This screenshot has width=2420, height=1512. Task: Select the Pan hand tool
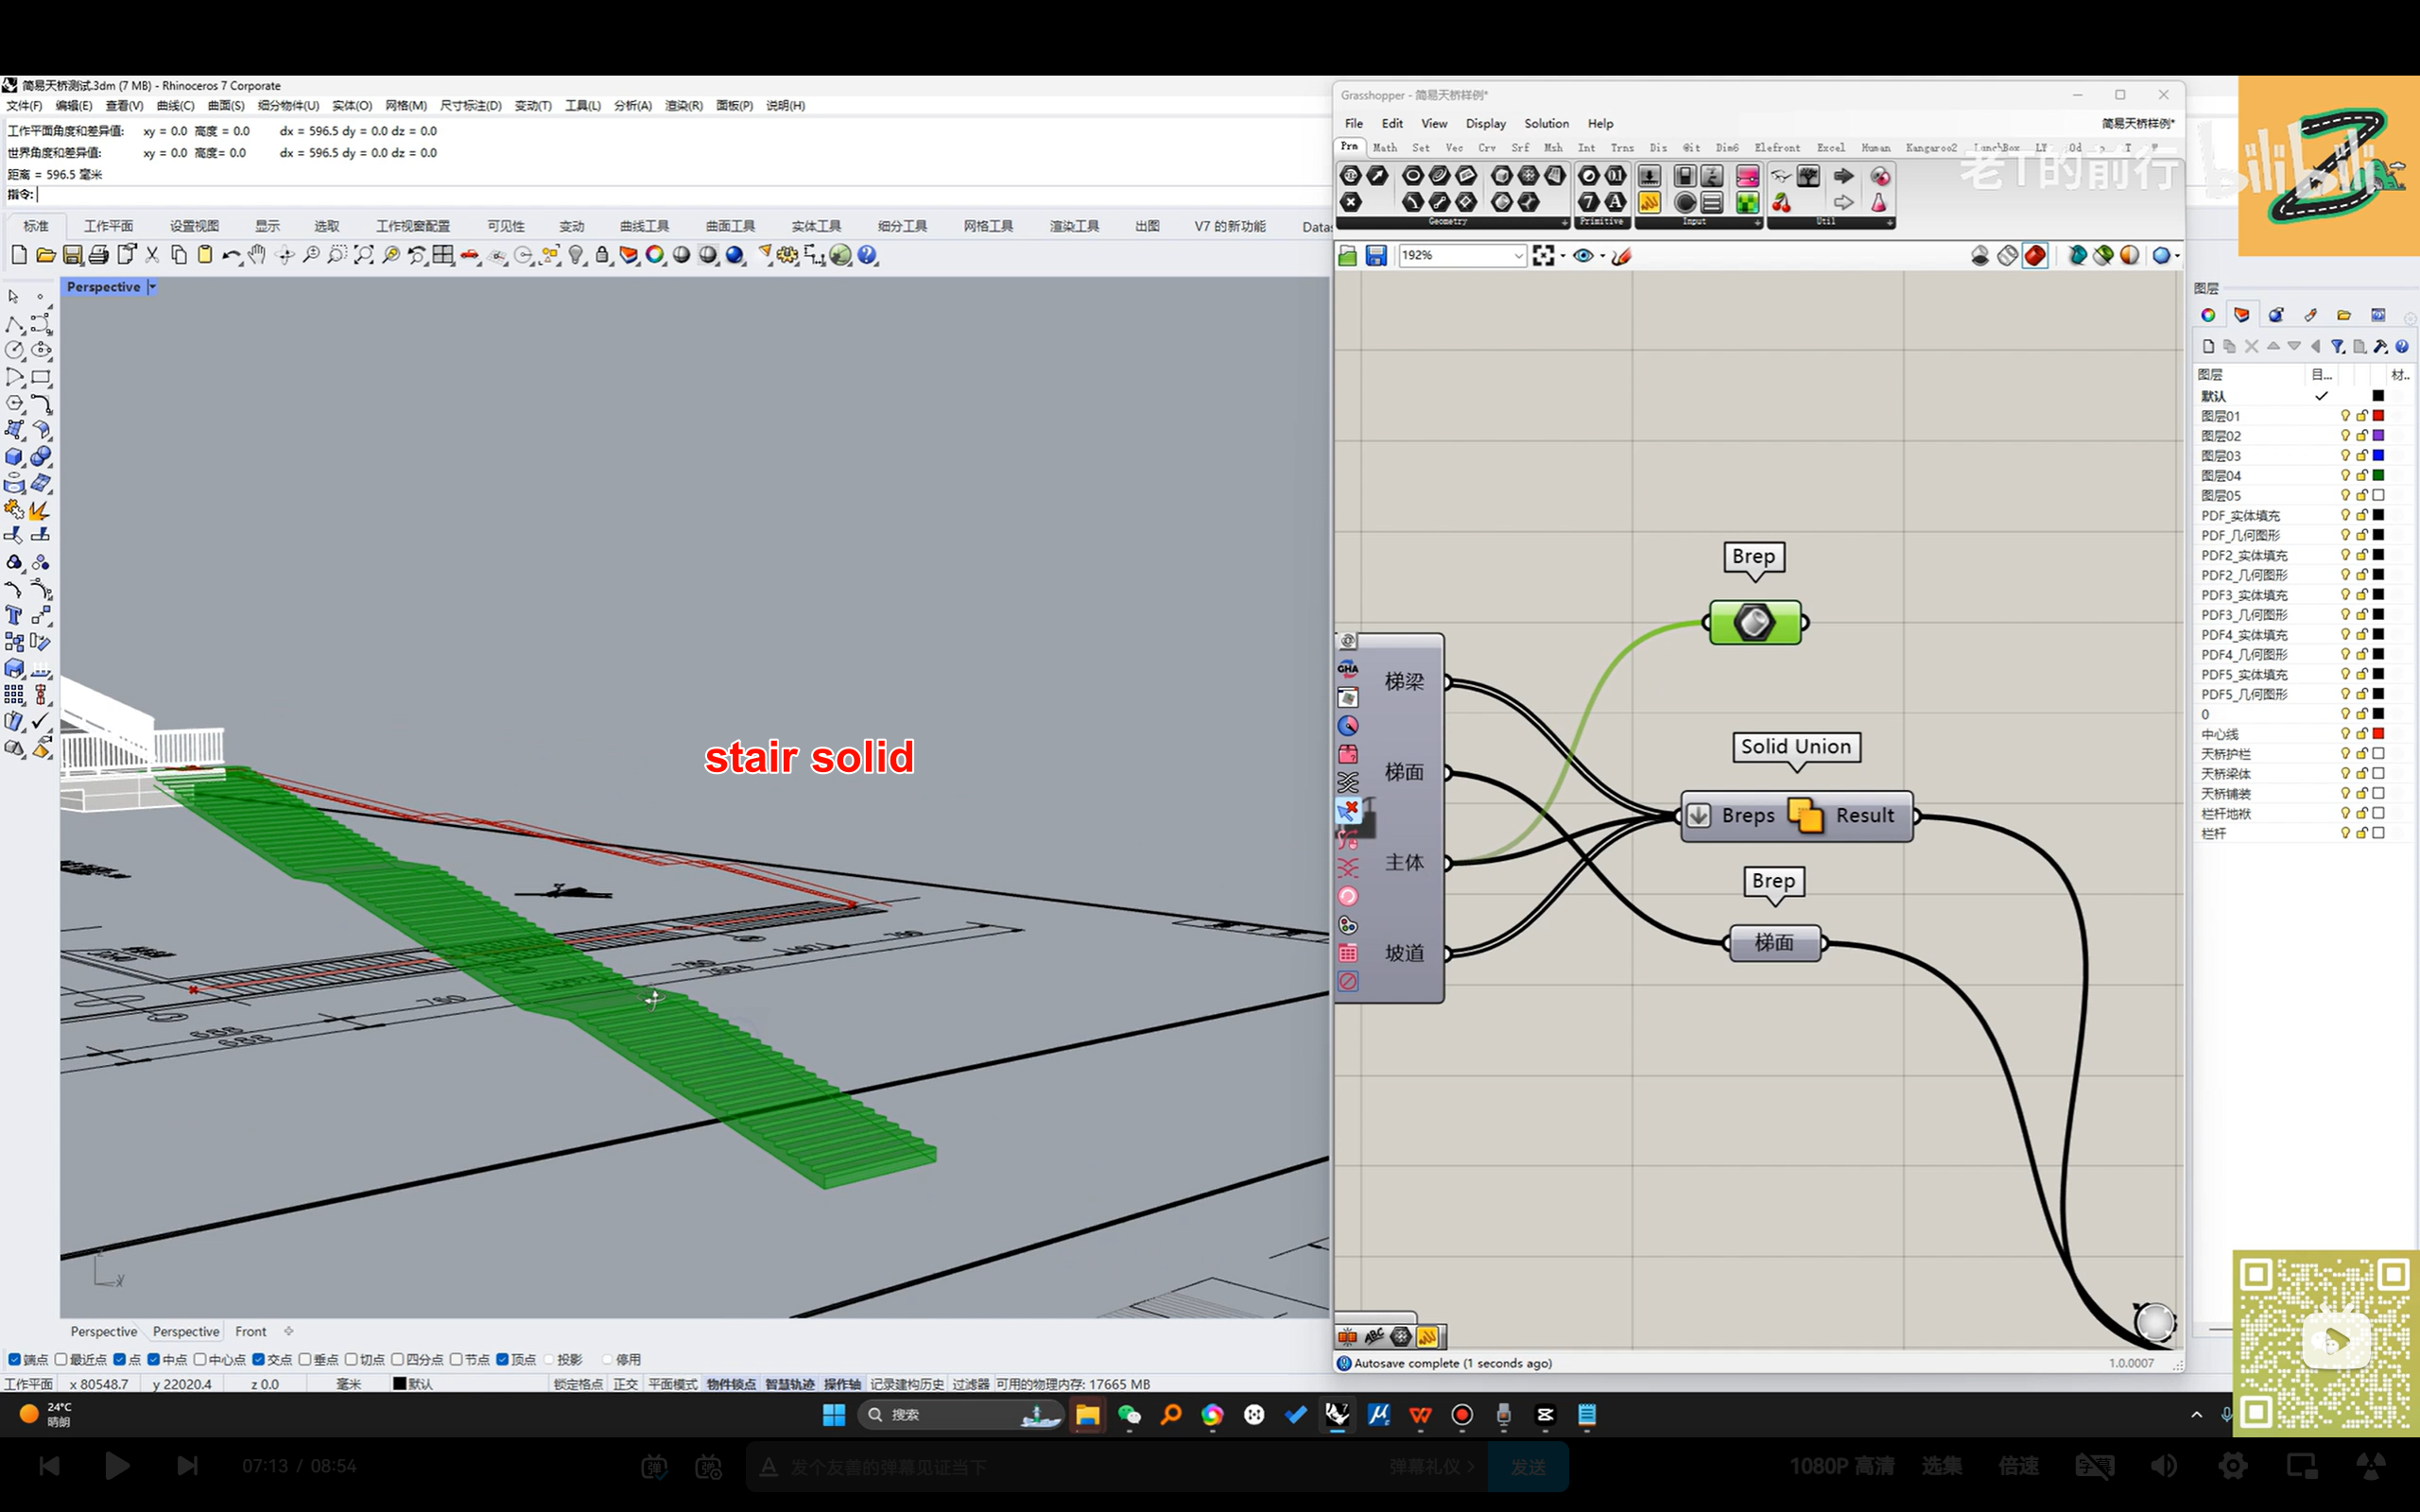[257, 256]
